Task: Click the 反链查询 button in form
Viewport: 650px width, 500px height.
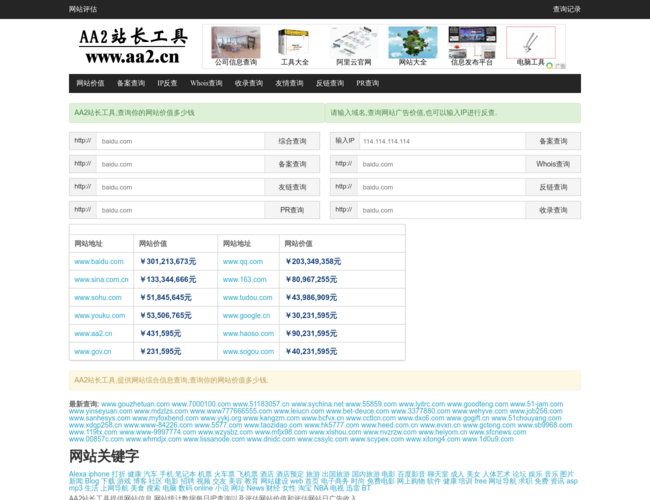Action: click(x=553, y=187)
